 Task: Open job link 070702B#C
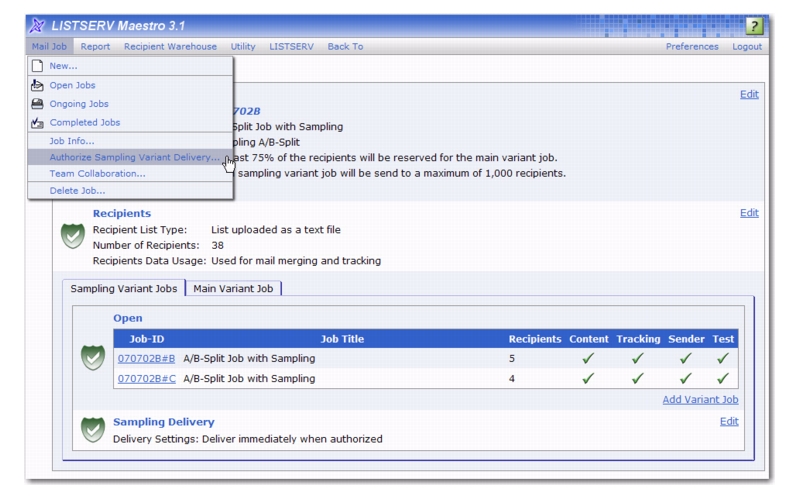click(x=147, y=379)
